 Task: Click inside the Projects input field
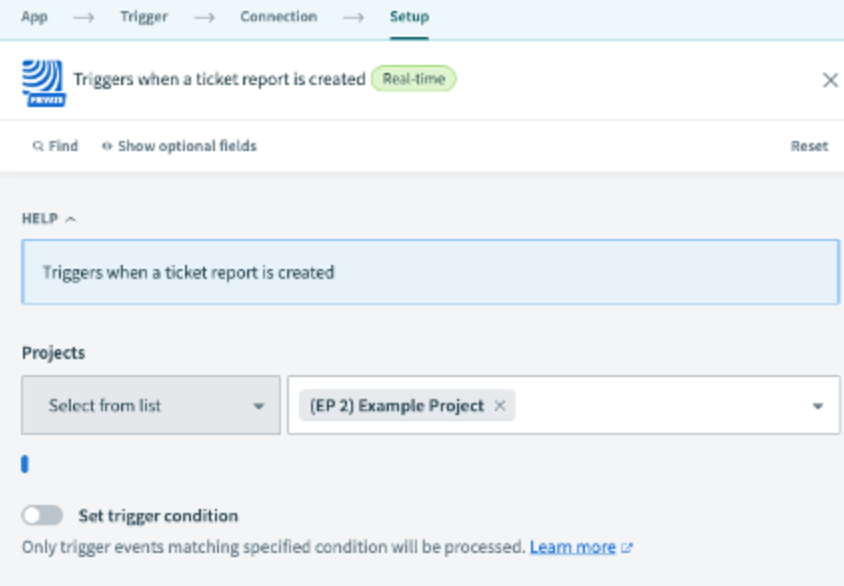tap(660, 405)
